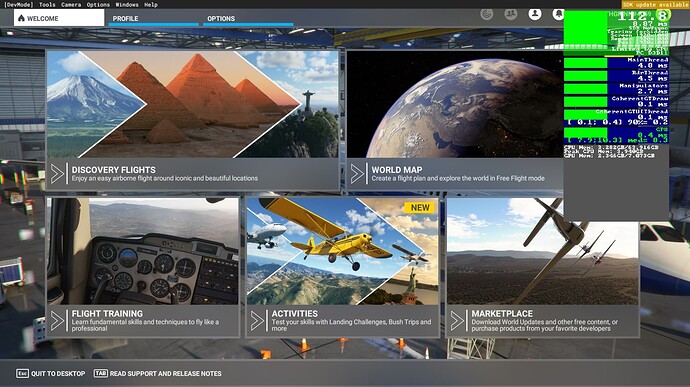
Task: Open the Camera menu
Action: coord(71,4)
